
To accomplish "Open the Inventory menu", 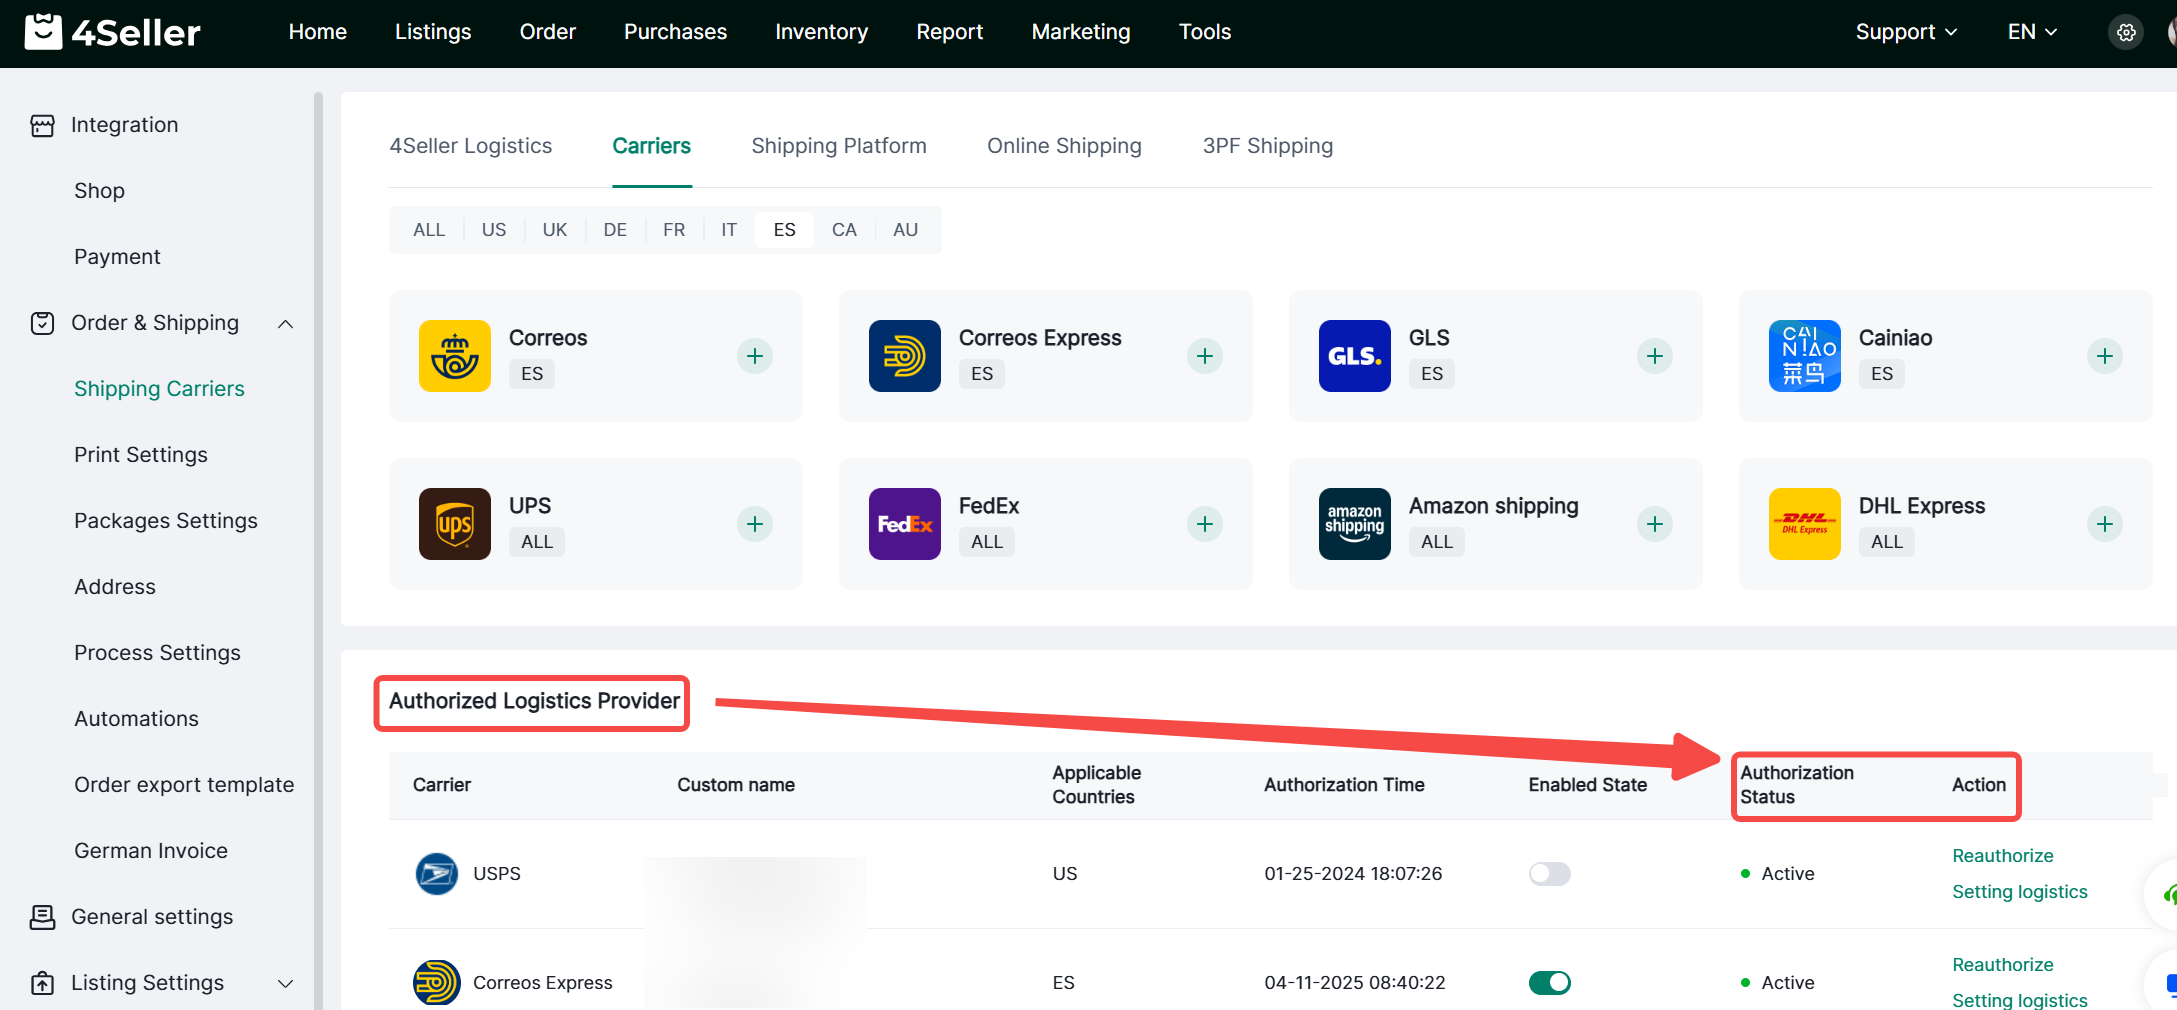I will [x=821, y=32].
